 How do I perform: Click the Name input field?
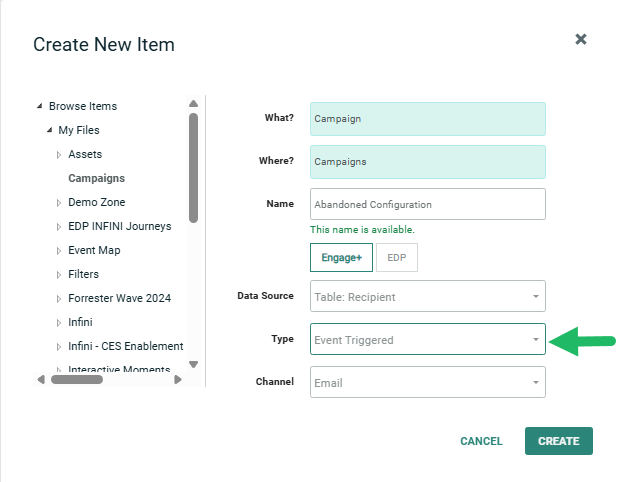[428, 204]
